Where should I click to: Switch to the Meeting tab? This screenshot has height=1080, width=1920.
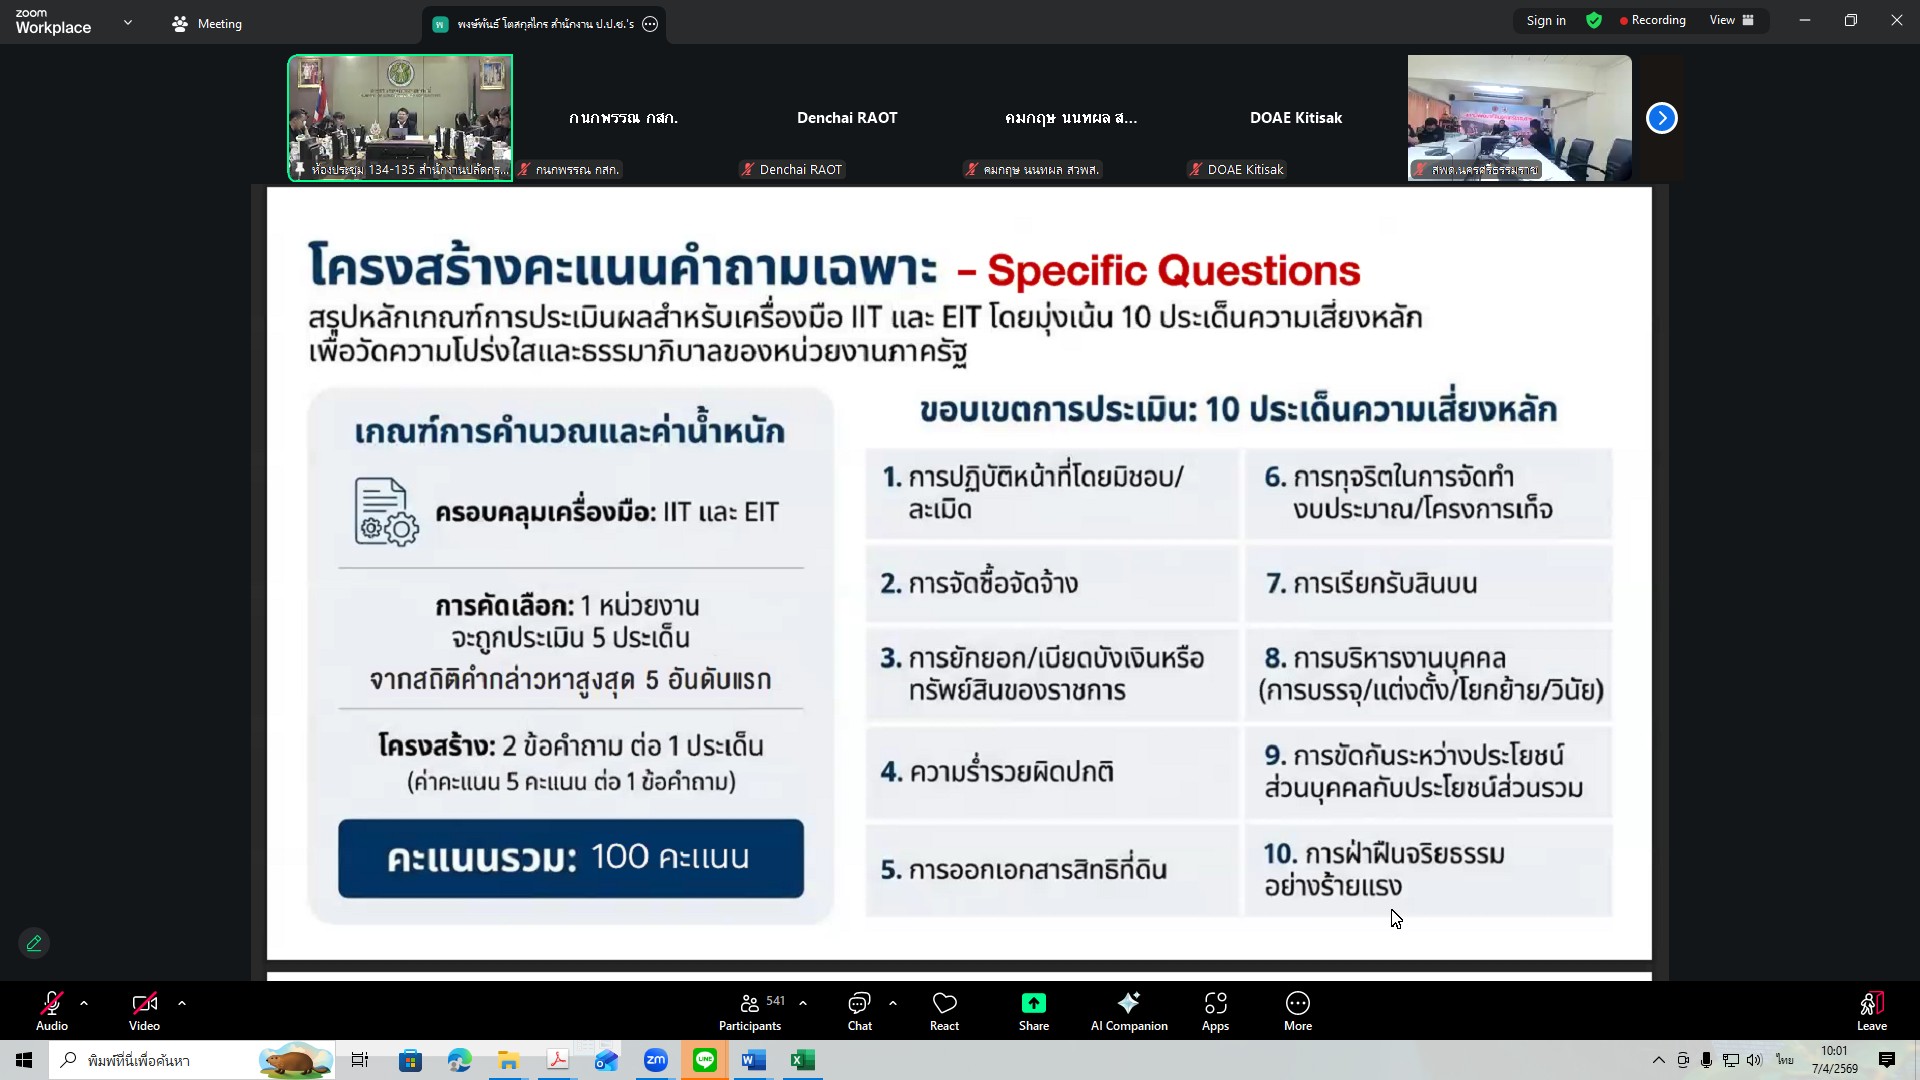coord(207,23)
